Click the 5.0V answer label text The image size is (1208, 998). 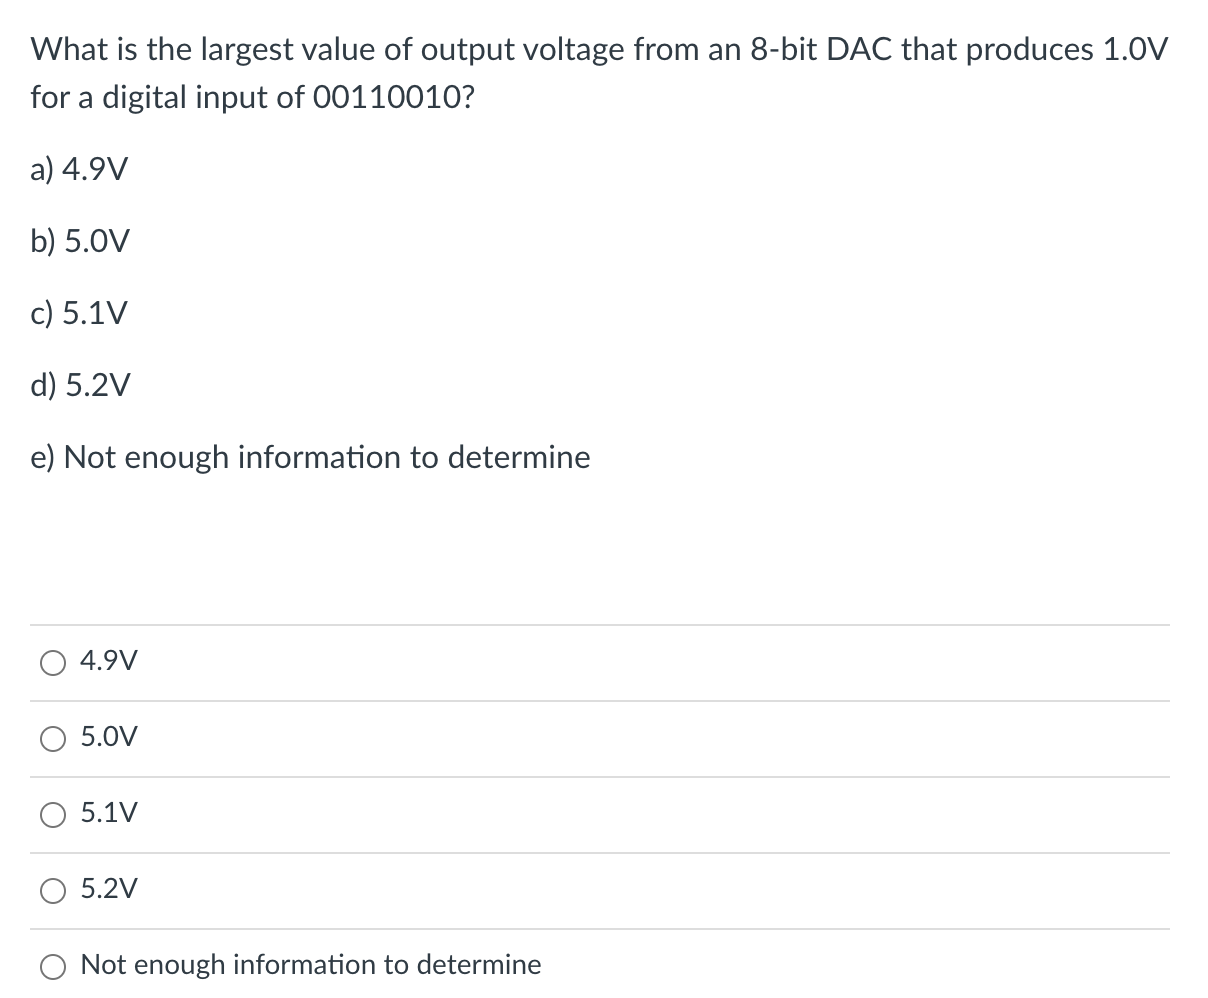(x=108, y=737)
